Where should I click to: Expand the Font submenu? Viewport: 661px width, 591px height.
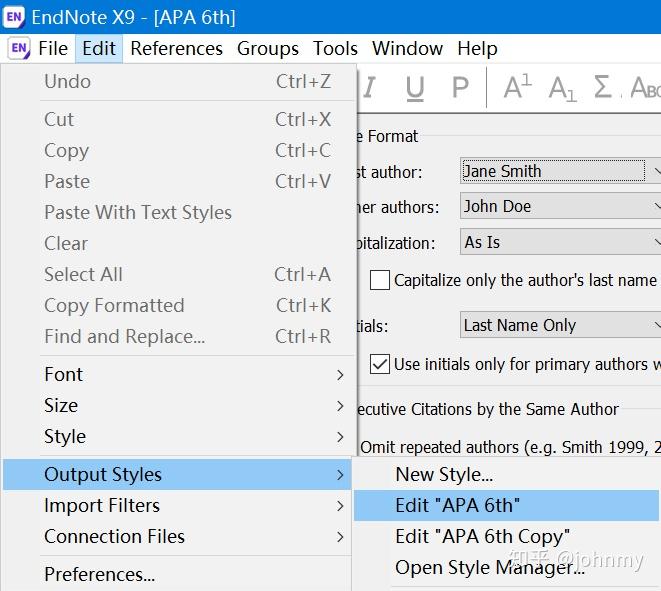coord(177,374)
